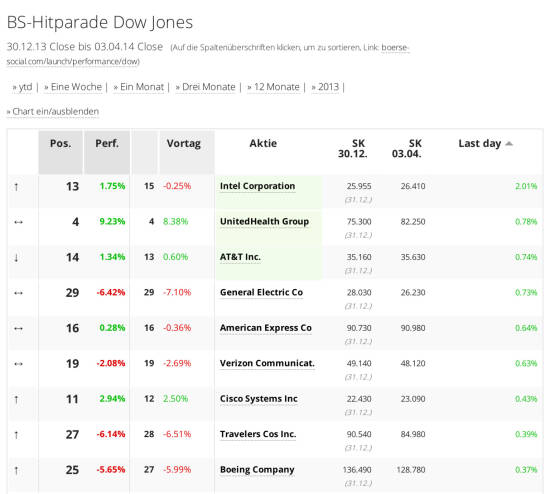Select the Drei Monate period tab

pyautogui.click(x=206, y=87)
